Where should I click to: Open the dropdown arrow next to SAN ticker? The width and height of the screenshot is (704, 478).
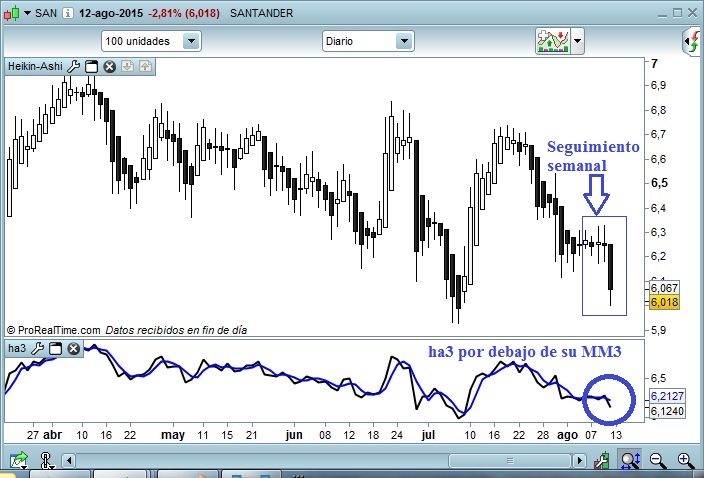pyautogui.click(x=27, y=13)
